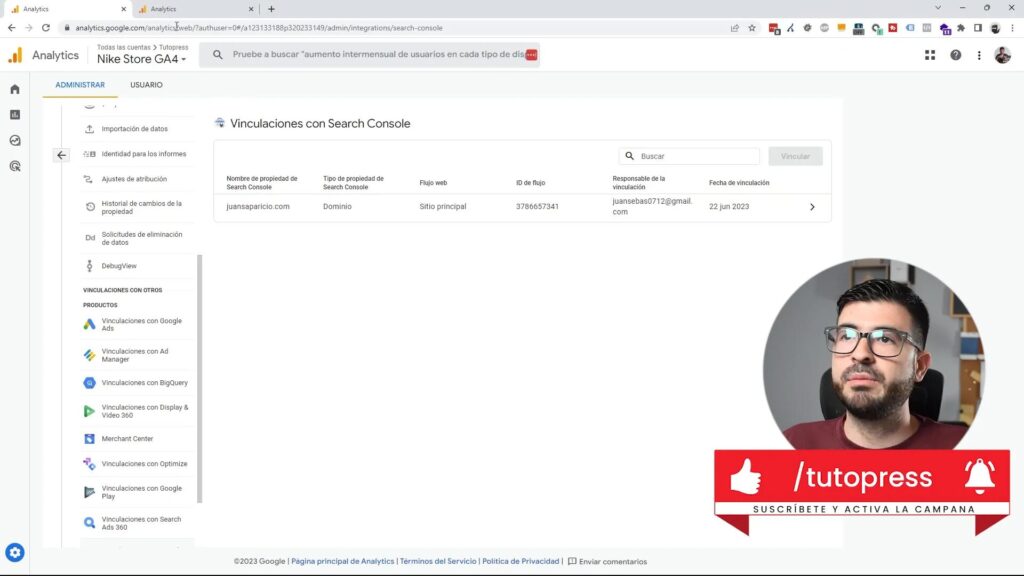Click Todas las cuentas breadcrumb
Screen dimensions: 1024x576
123,47
